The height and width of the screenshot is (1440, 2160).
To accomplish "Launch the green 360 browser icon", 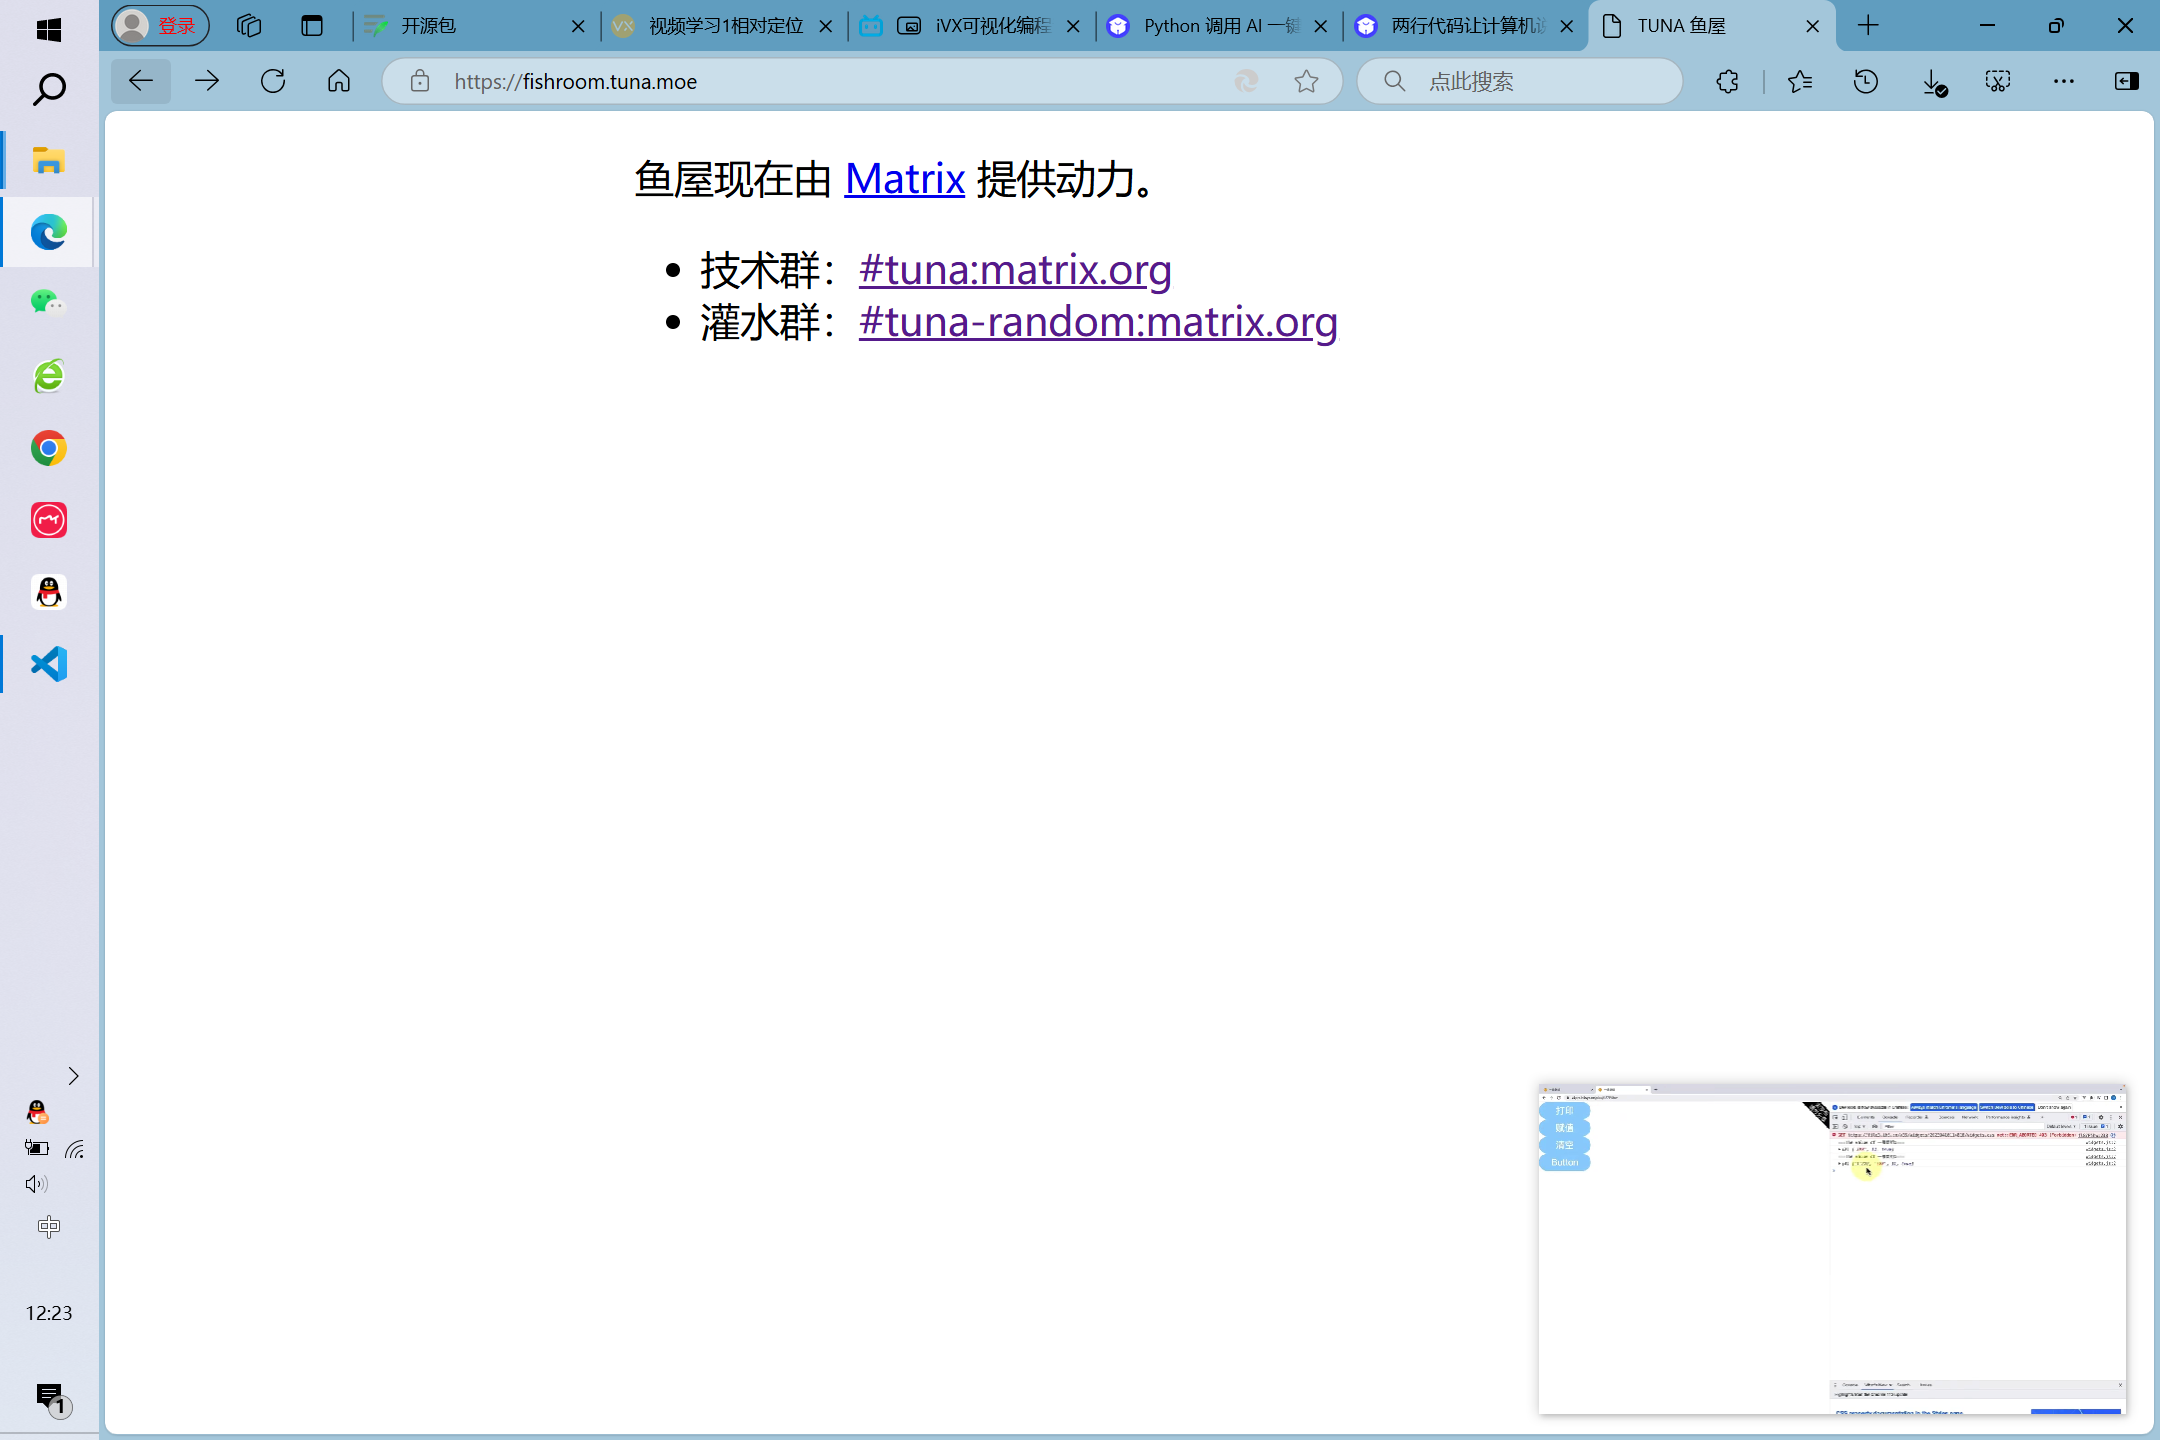I will tap(48, 376).
